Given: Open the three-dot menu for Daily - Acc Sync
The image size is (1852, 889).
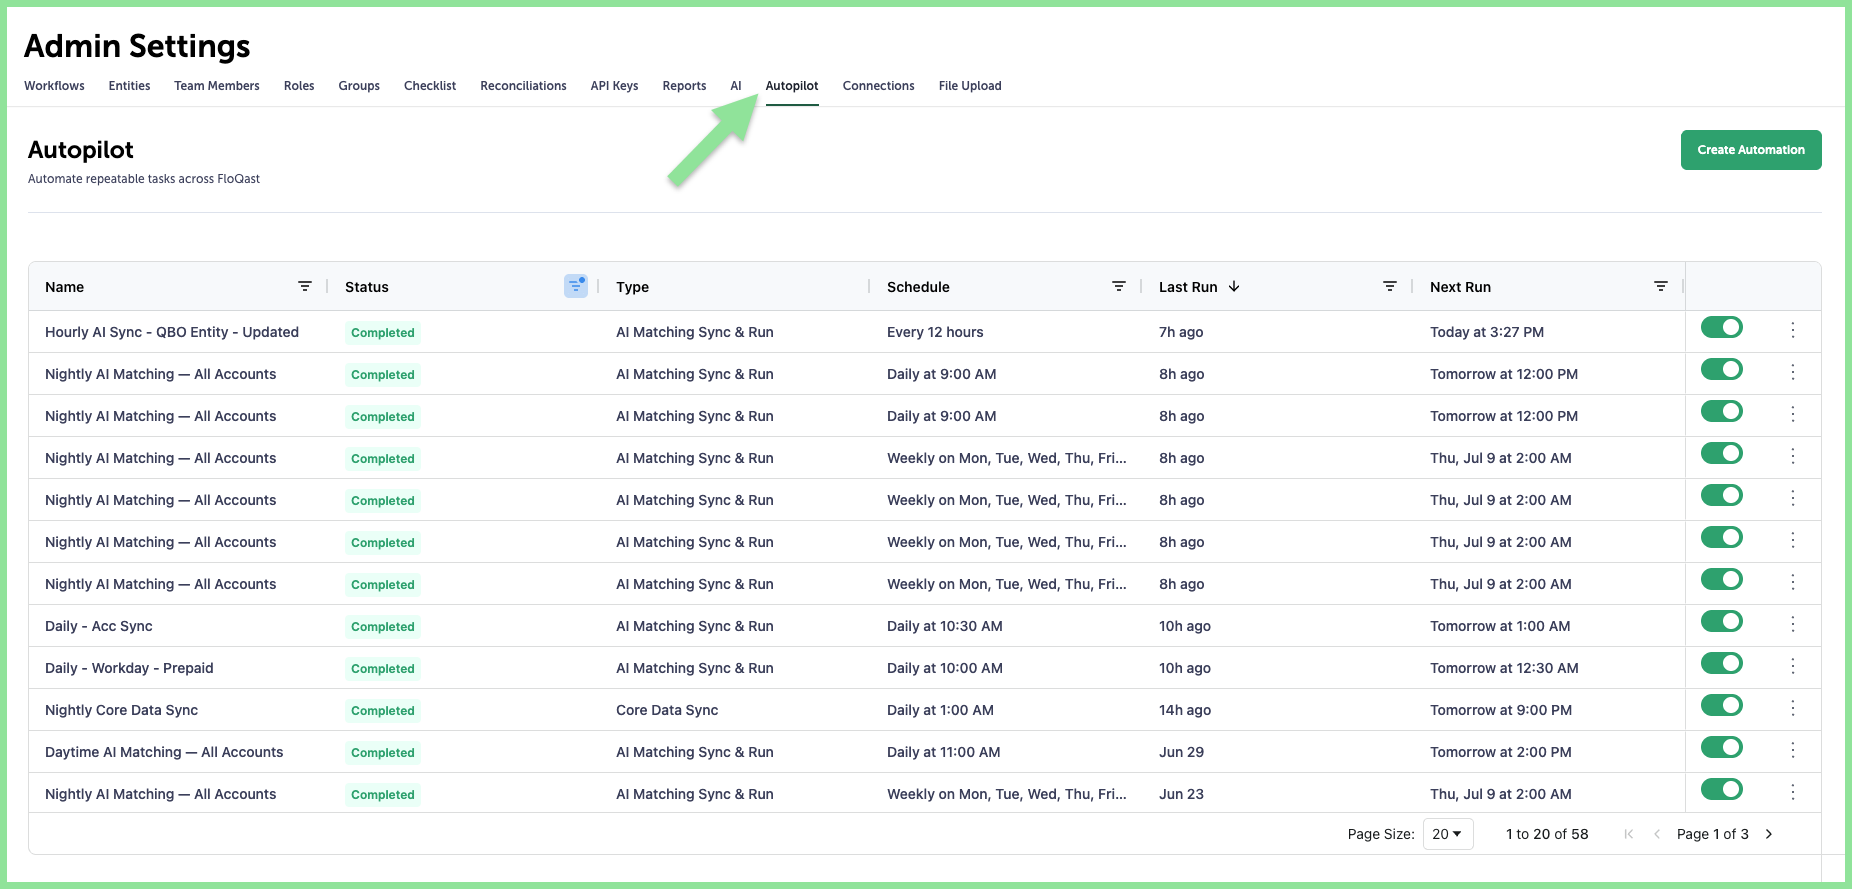Looking at the screenshot, I should (x=1793, y=624).
